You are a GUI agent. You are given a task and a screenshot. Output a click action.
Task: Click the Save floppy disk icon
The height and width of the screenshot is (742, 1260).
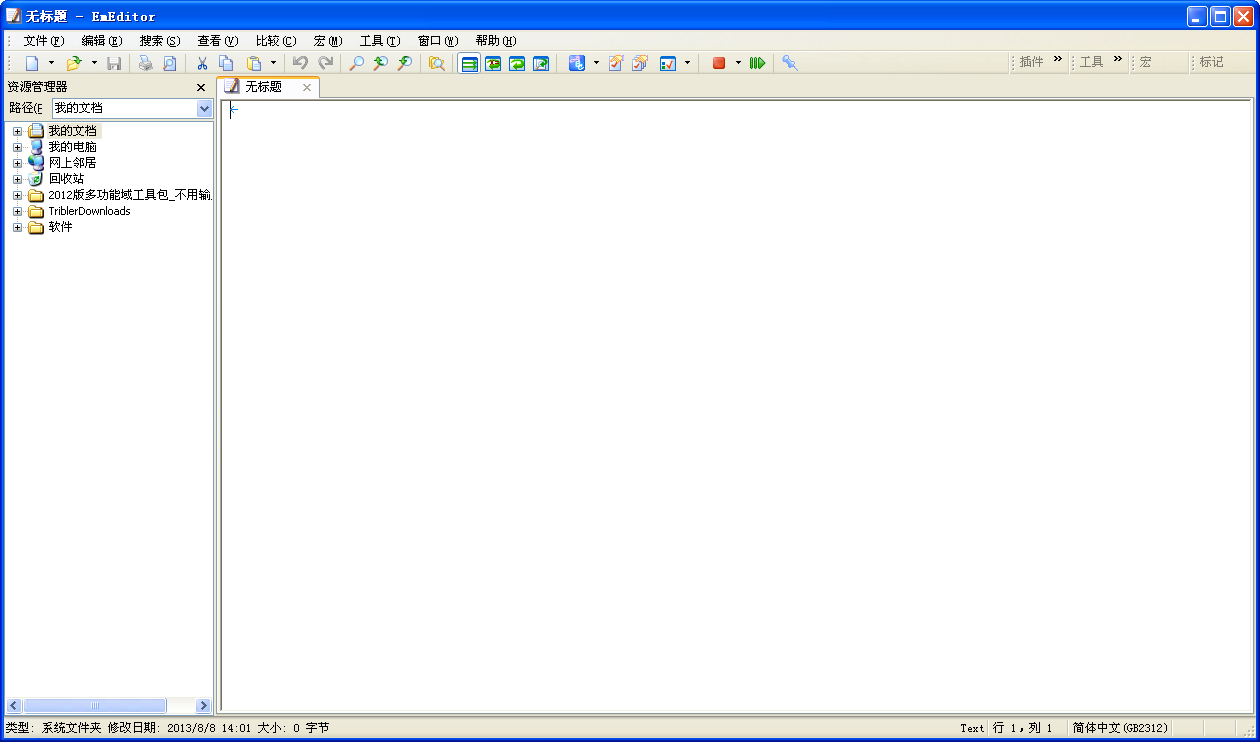pos(114,63)
